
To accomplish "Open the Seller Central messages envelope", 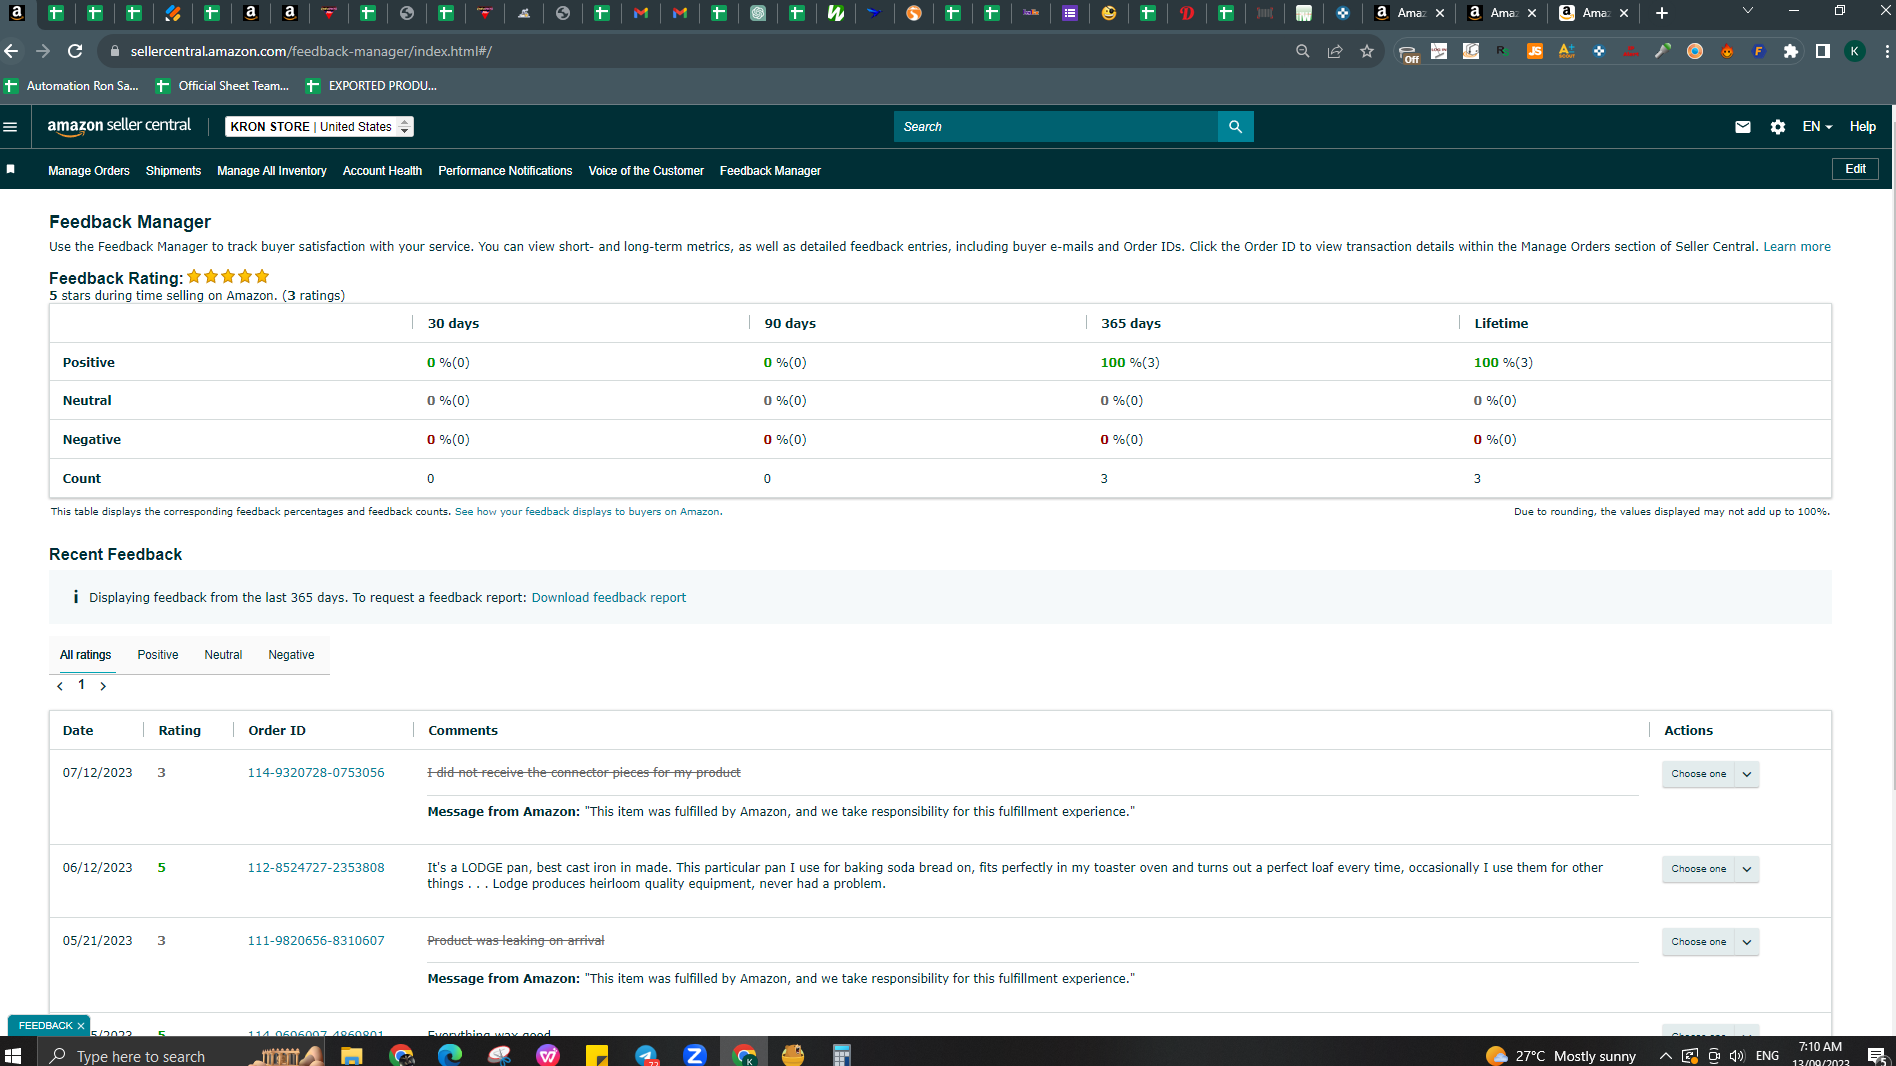I will pyautogui.click(x=1743, y=127).
